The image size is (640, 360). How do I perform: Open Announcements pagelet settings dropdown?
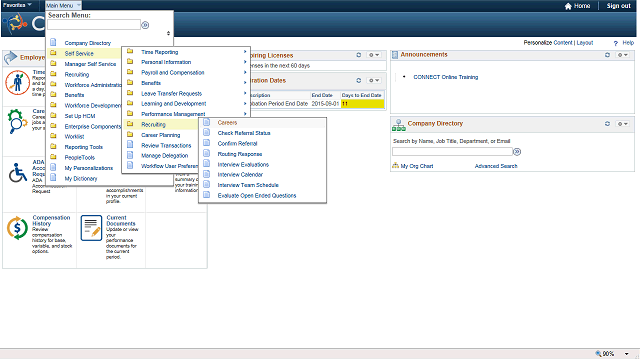622,55
